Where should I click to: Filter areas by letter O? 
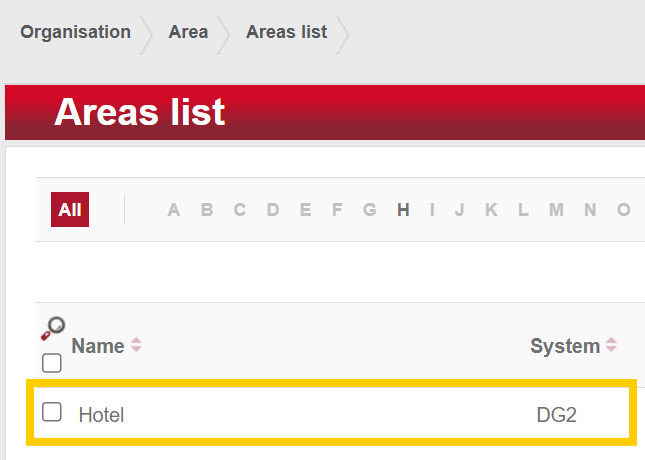(623, 210)
